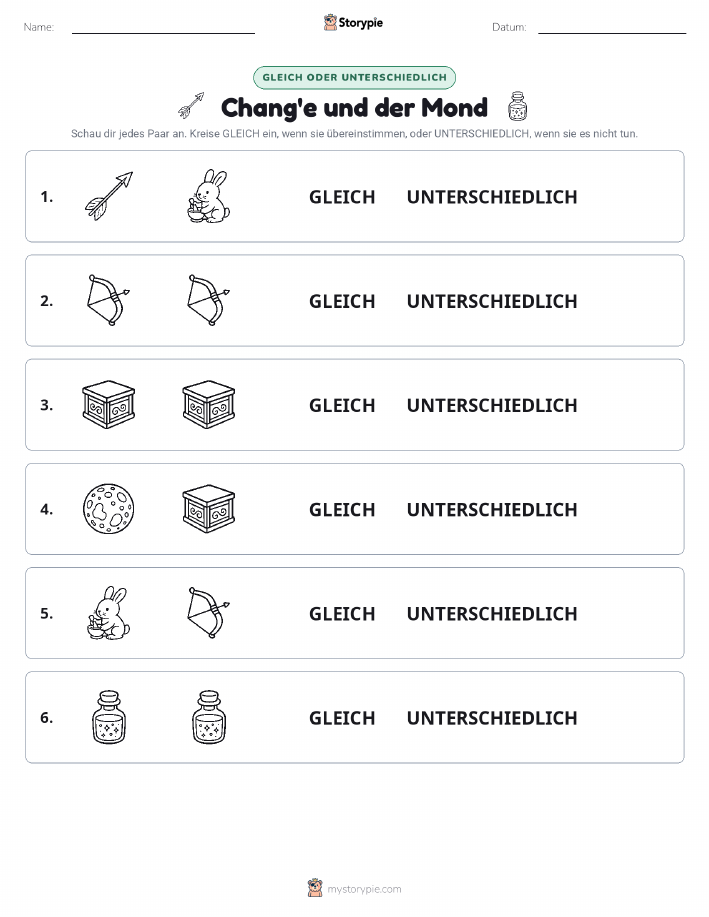The width and height of the screenshot is (709, 917).
Task: Click the second chest in row 3
Action: click(x=209, y=405)
